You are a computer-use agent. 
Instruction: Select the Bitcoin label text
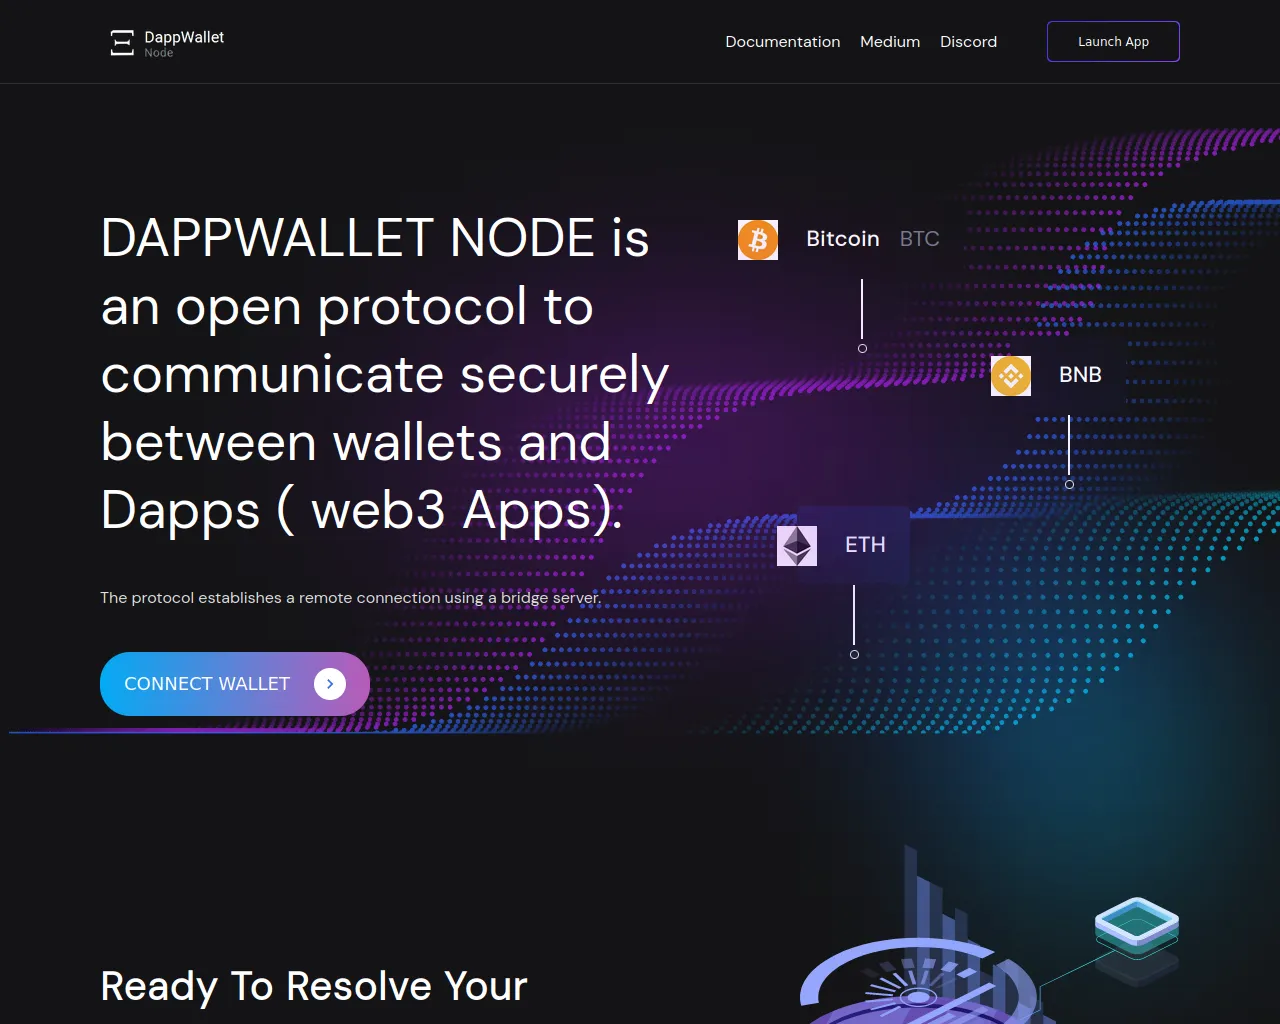pos(843,239)
